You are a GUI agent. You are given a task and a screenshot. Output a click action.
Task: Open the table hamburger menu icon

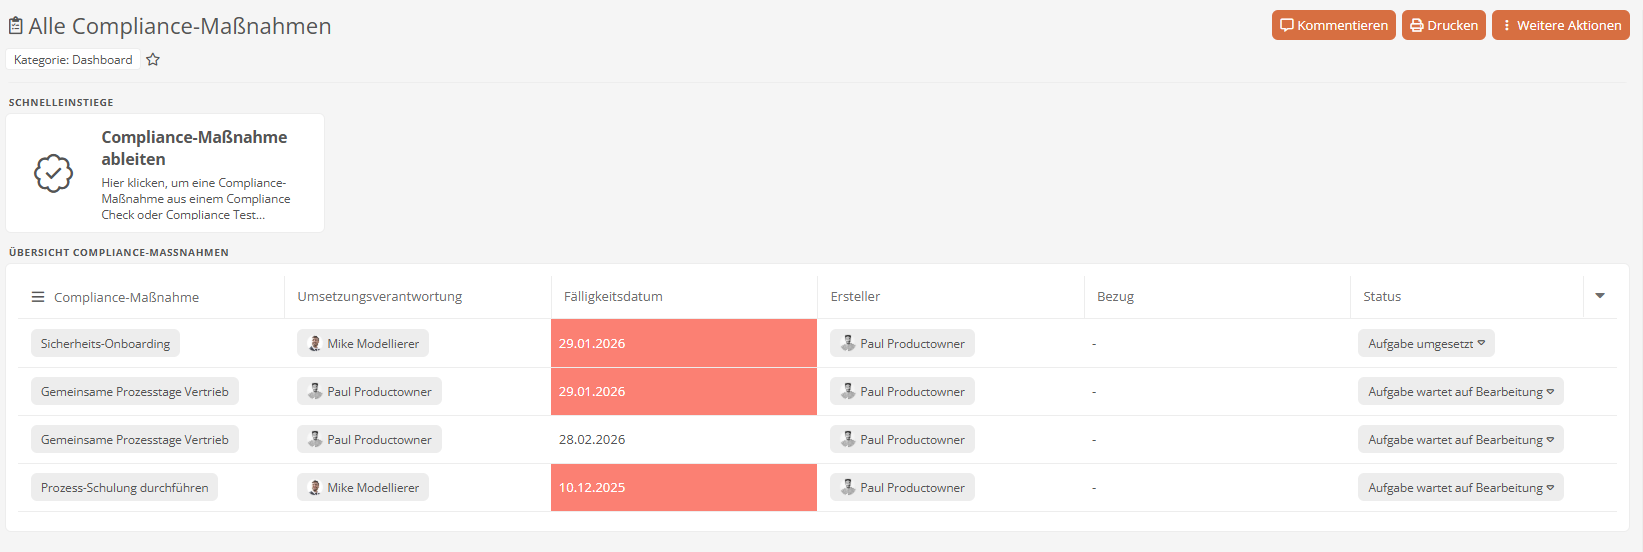coord(38,297)
